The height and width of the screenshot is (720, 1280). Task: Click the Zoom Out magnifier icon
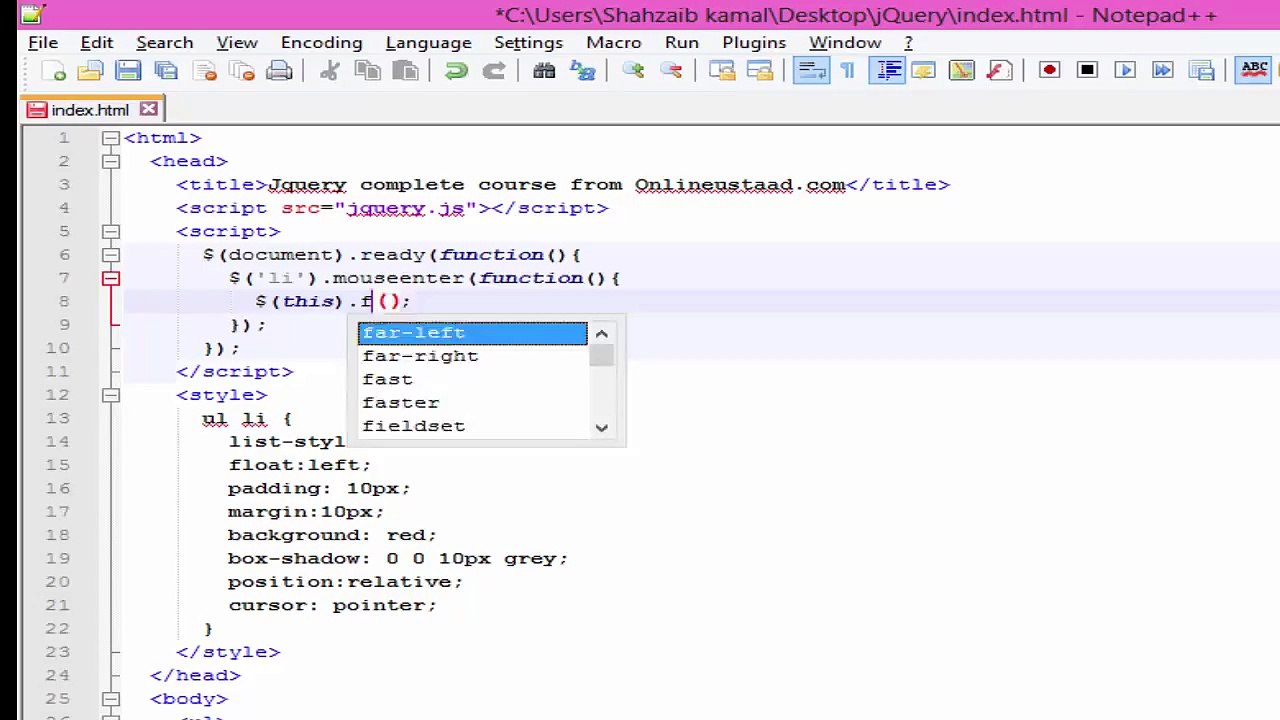tap(671, 70)
